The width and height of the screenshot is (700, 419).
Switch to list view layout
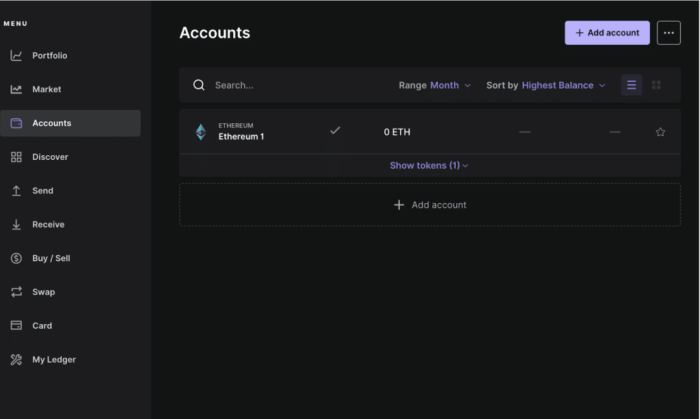coord(631,85)
